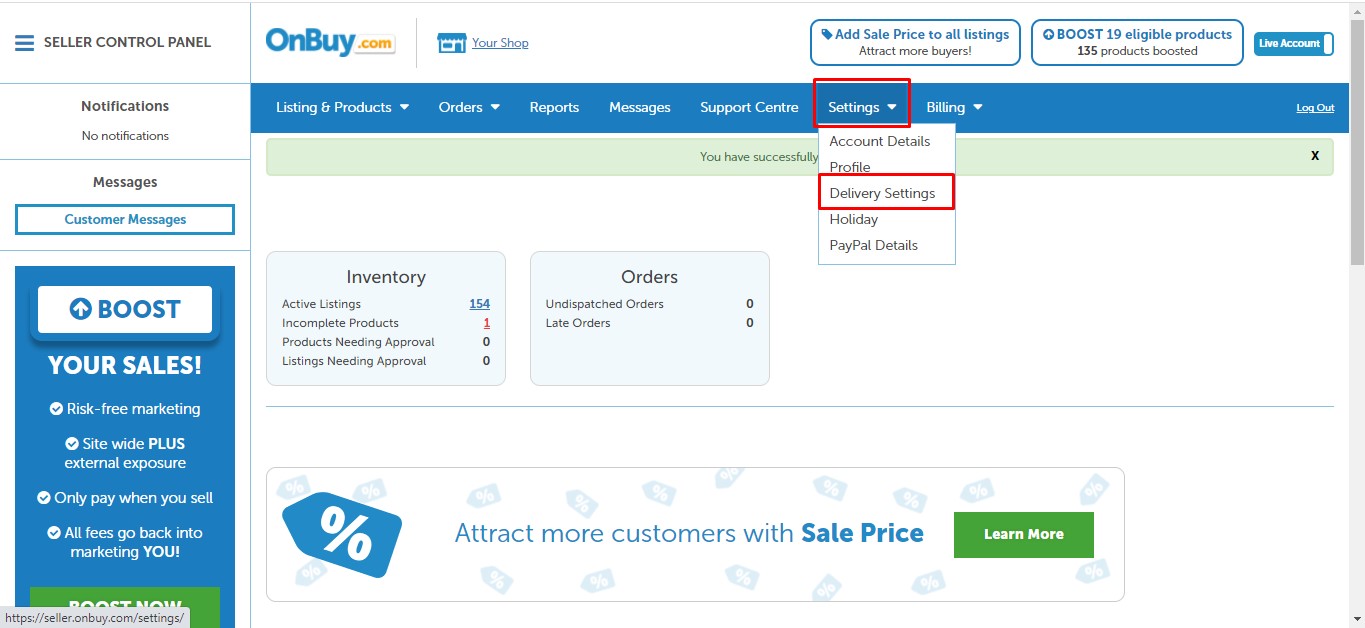Dismiss the green success notification
This screenshot has width=1365, height=628.
[x=1315, y=156]
